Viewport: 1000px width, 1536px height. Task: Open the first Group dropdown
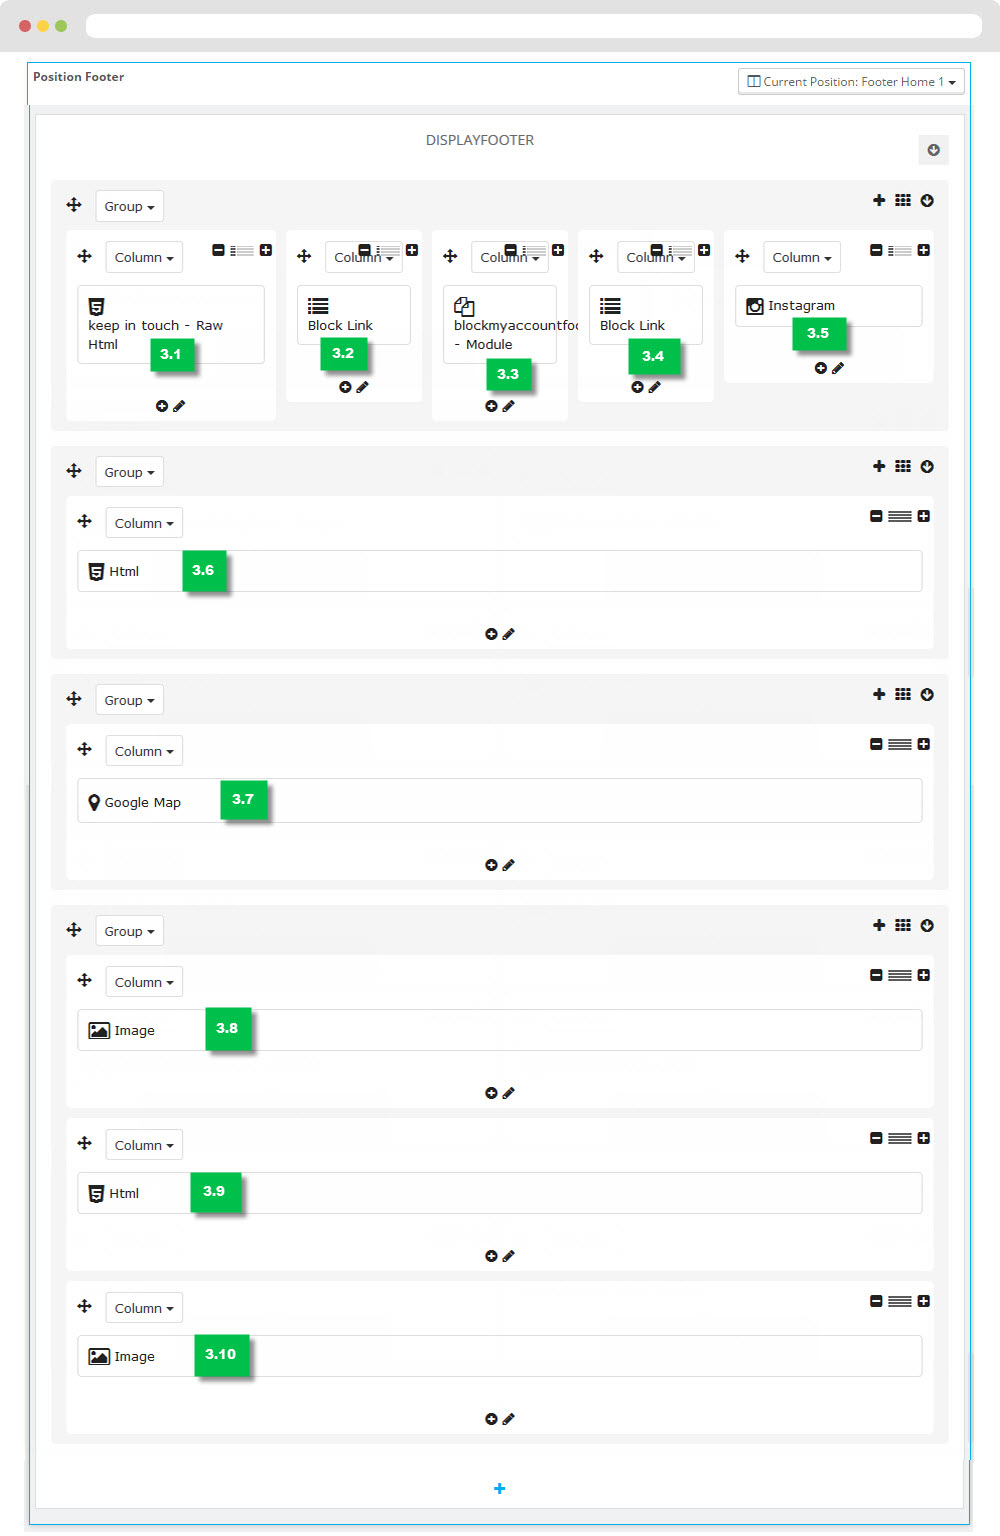(129, 206)
